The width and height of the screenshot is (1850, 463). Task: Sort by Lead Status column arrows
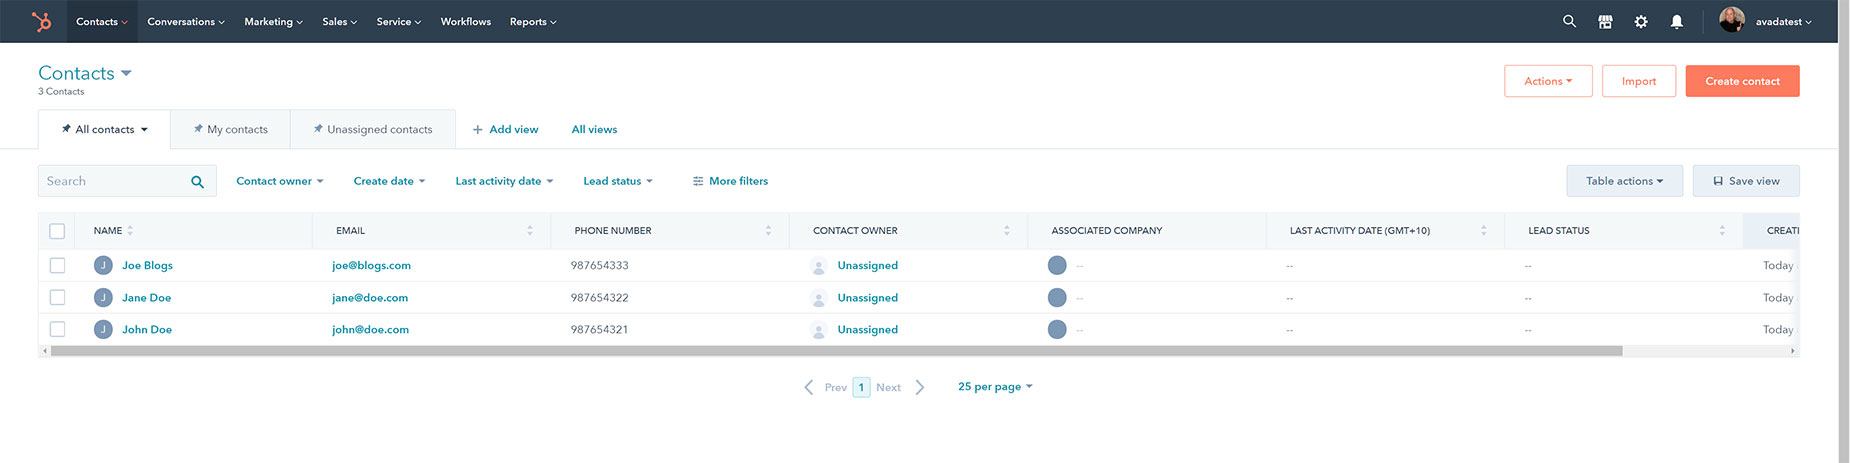pos(1722,230)
